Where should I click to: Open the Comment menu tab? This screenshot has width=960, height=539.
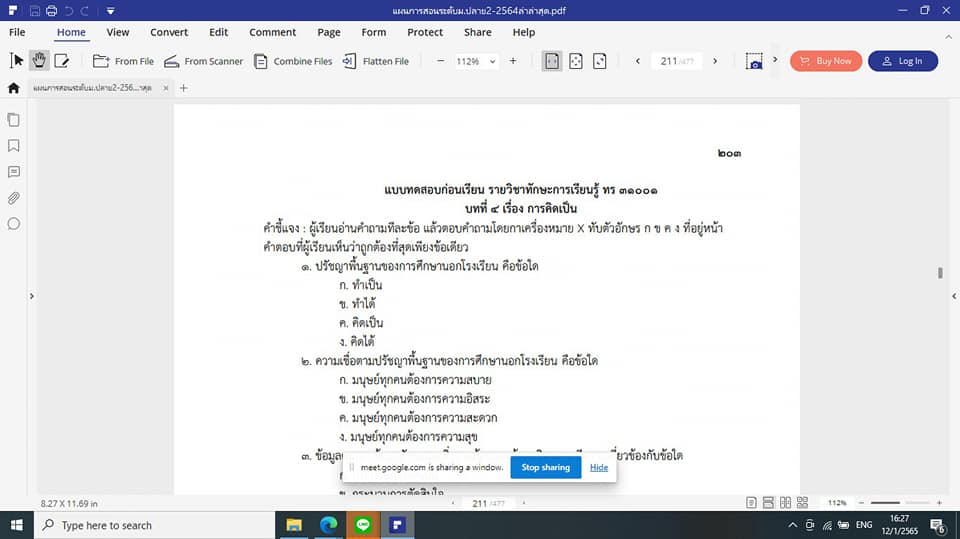pyautogui.click(x=272, y=32)
